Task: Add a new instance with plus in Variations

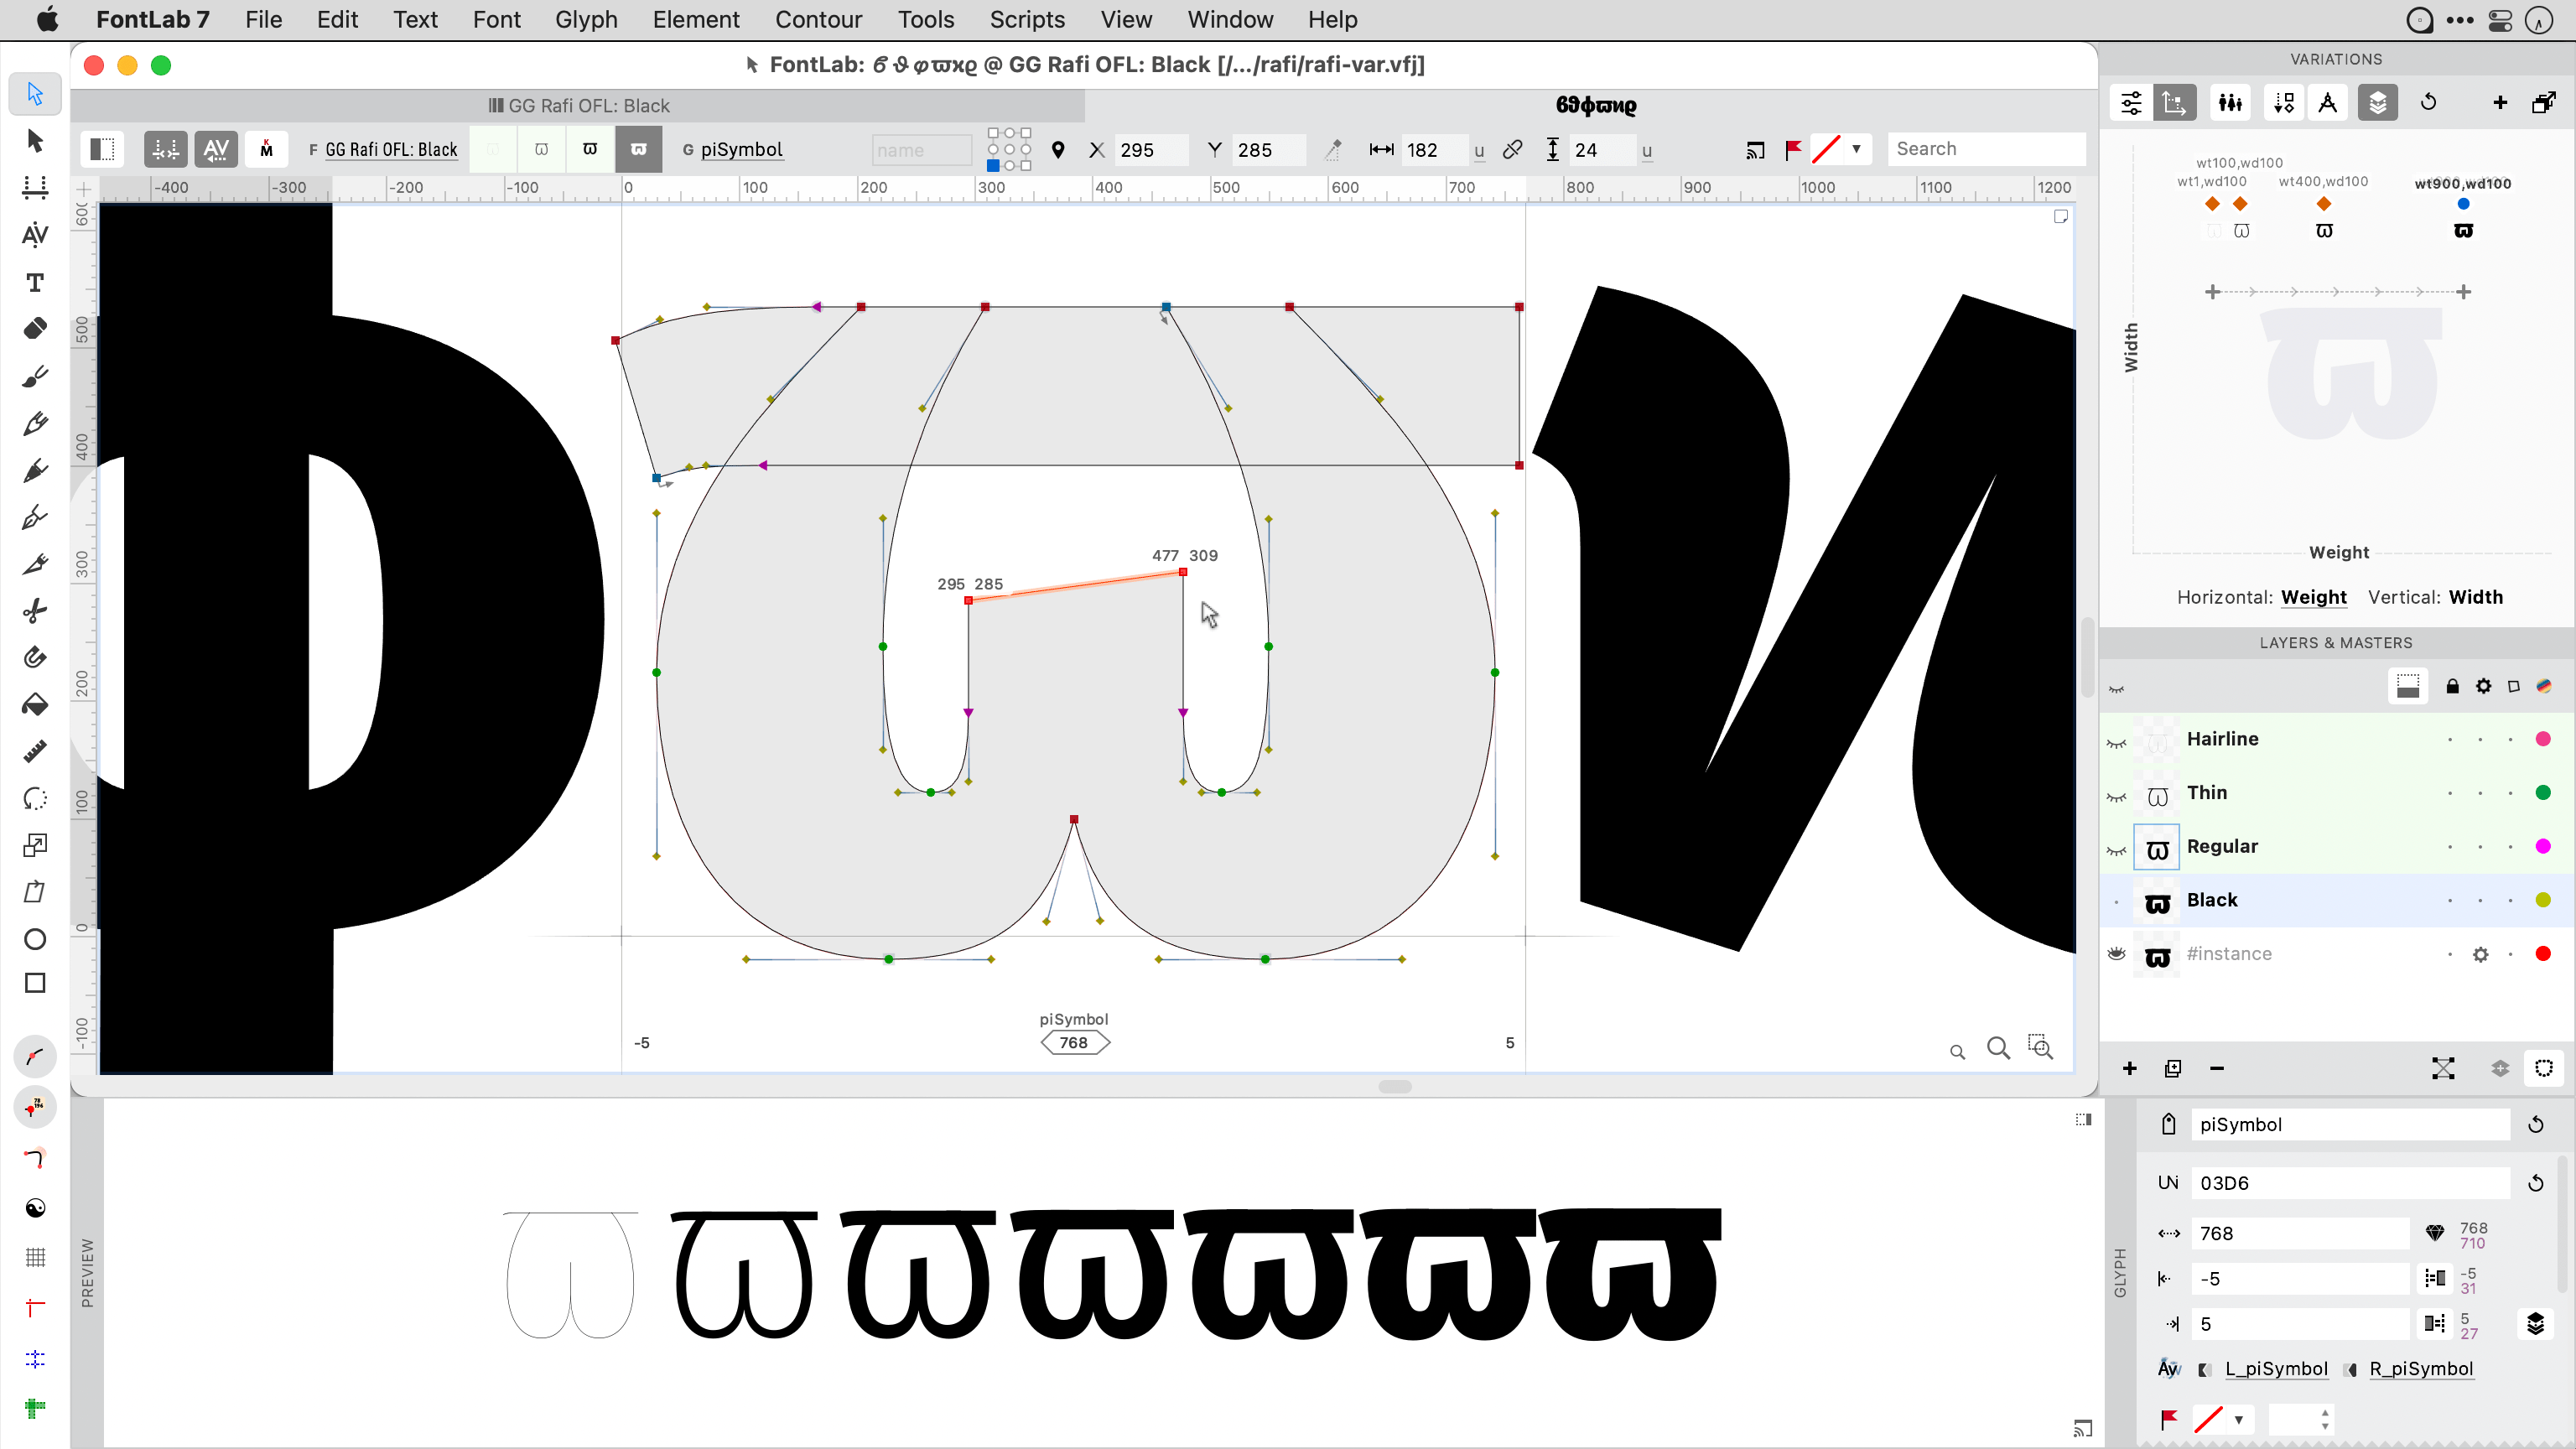Action: [x=2500, y=102]
